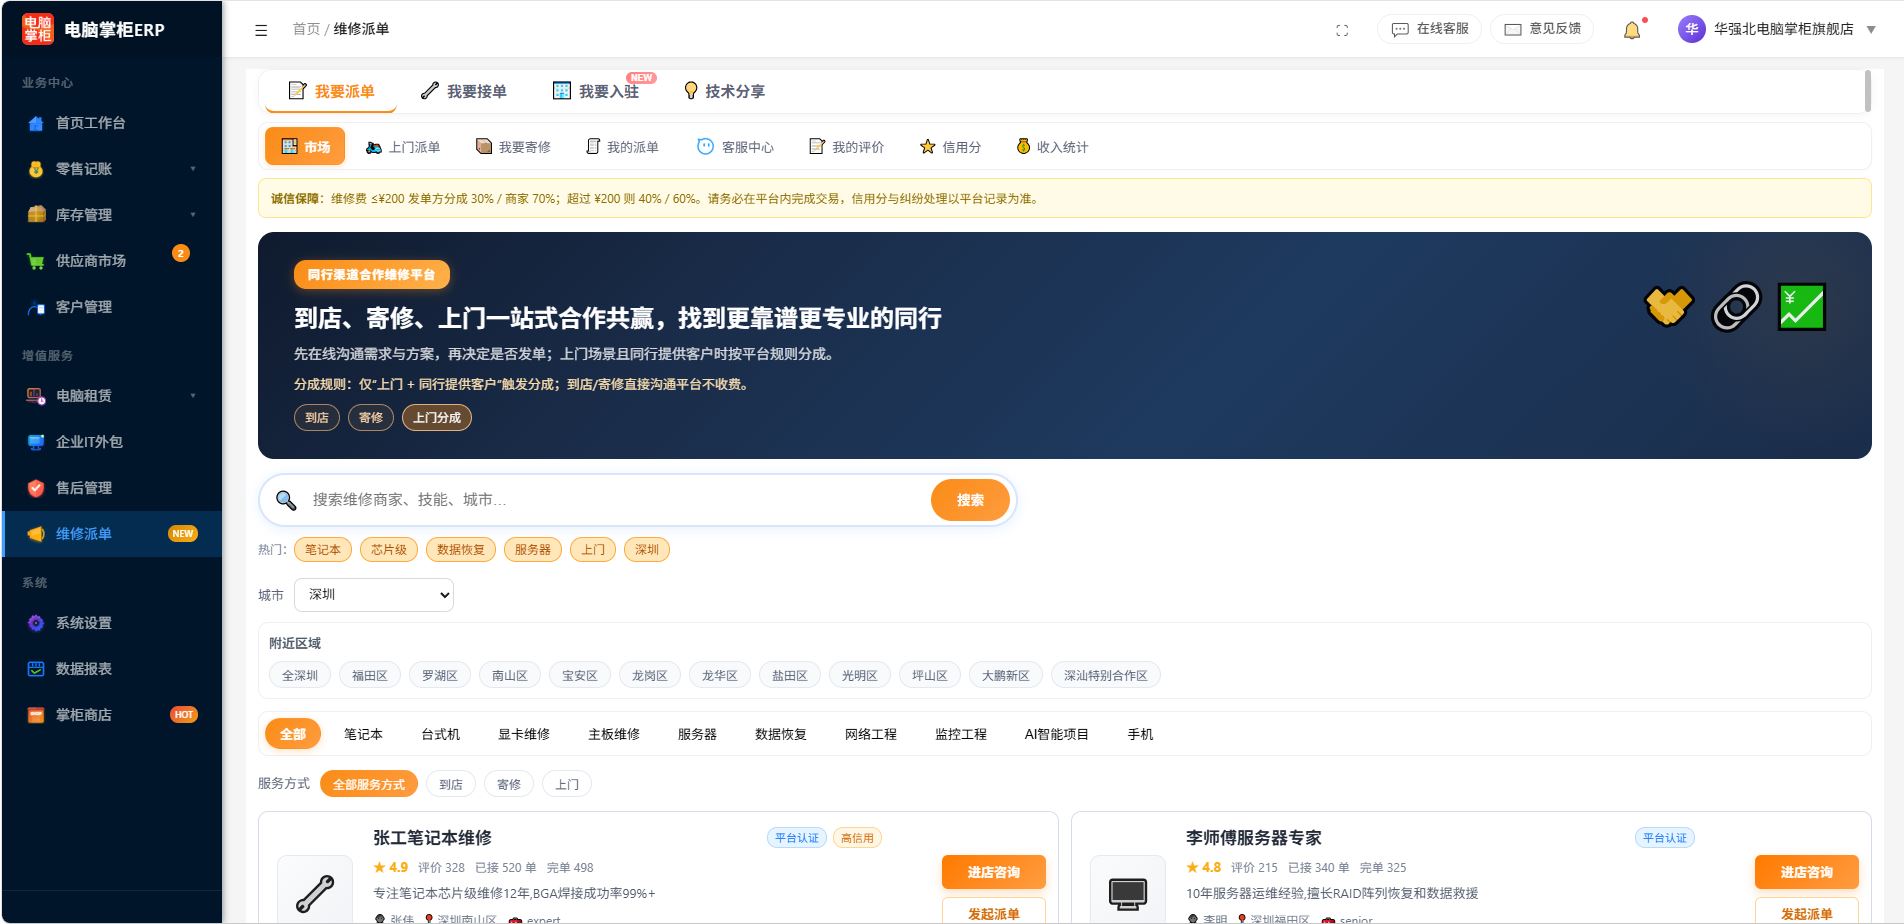
Task: Click the 信用分 star icon
Action: pos(928,147)
